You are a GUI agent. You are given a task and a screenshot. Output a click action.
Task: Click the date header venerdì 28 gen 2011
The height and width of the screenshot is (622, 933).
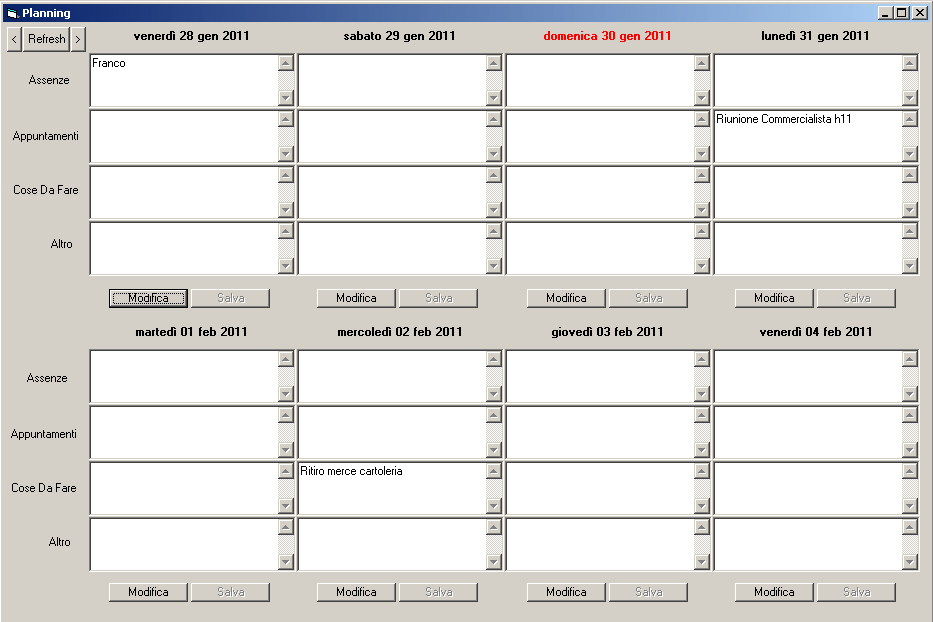192,36
